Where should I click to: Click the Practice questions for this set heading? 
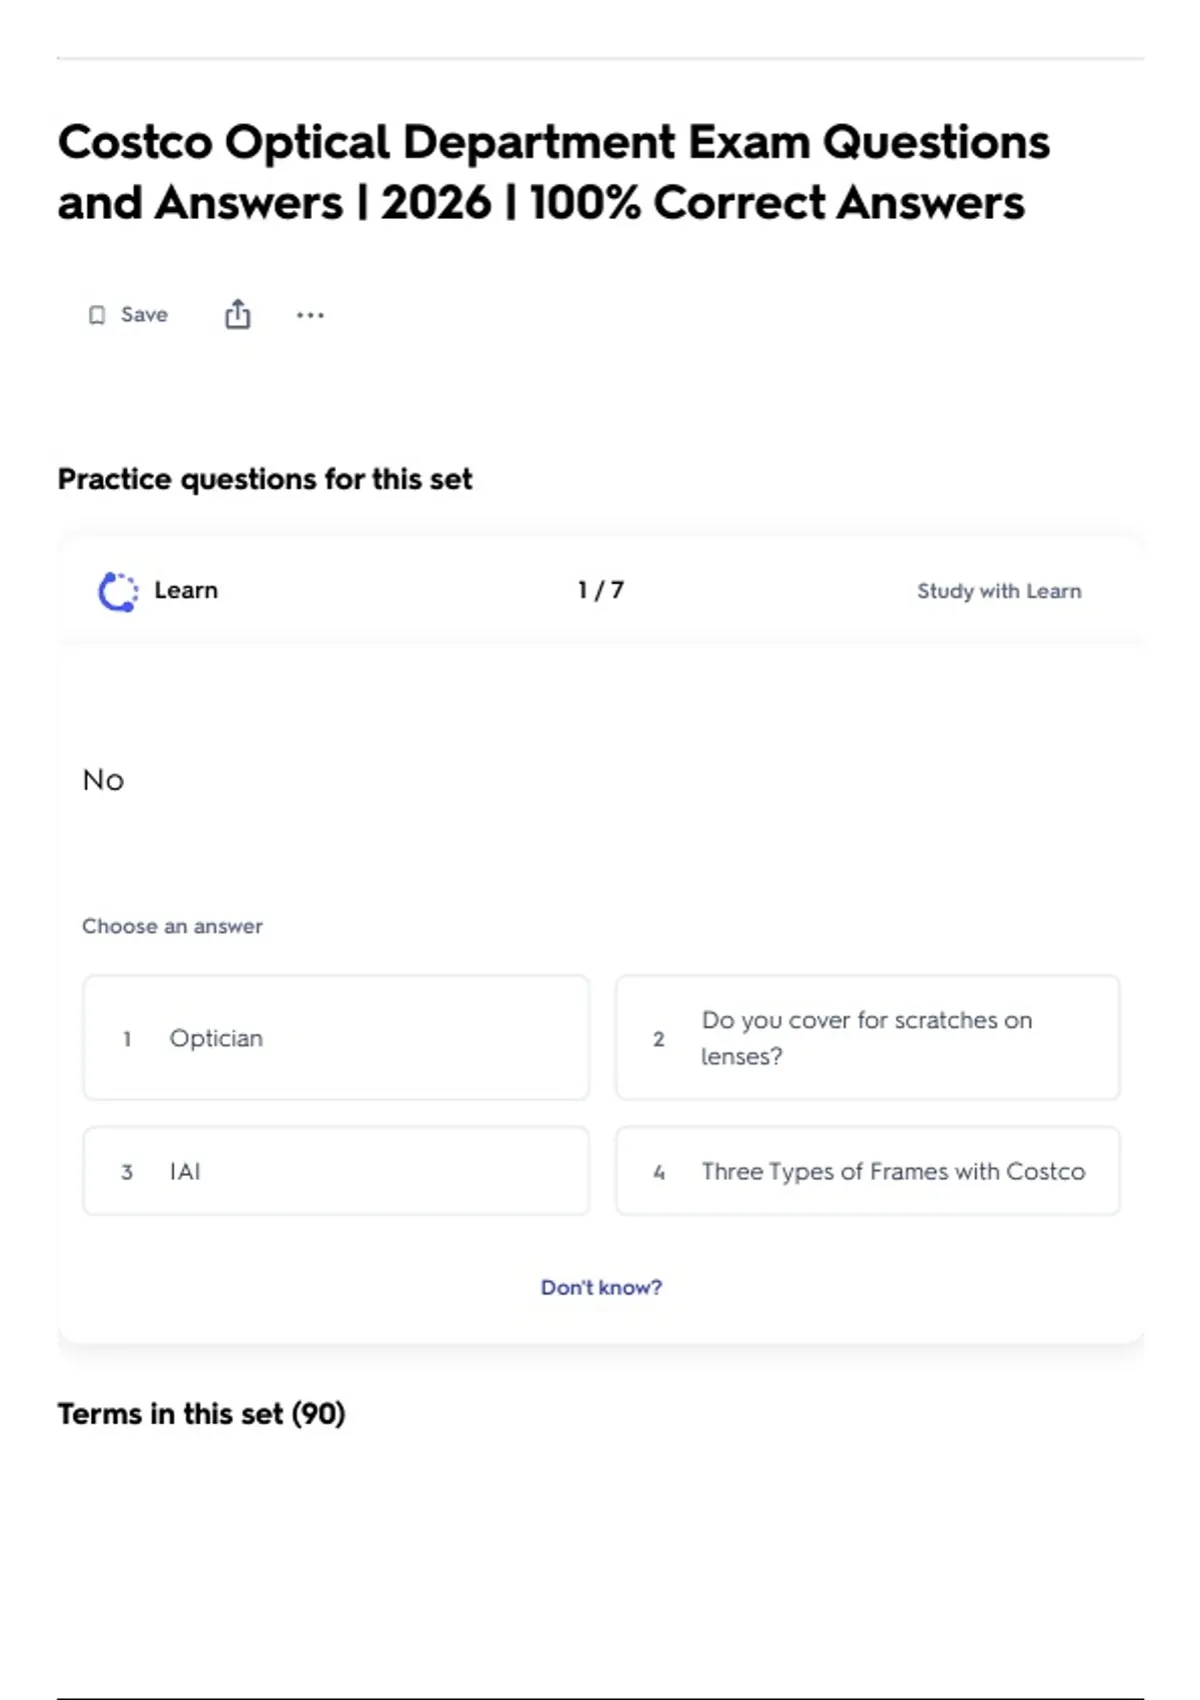[x=265, y=479]
